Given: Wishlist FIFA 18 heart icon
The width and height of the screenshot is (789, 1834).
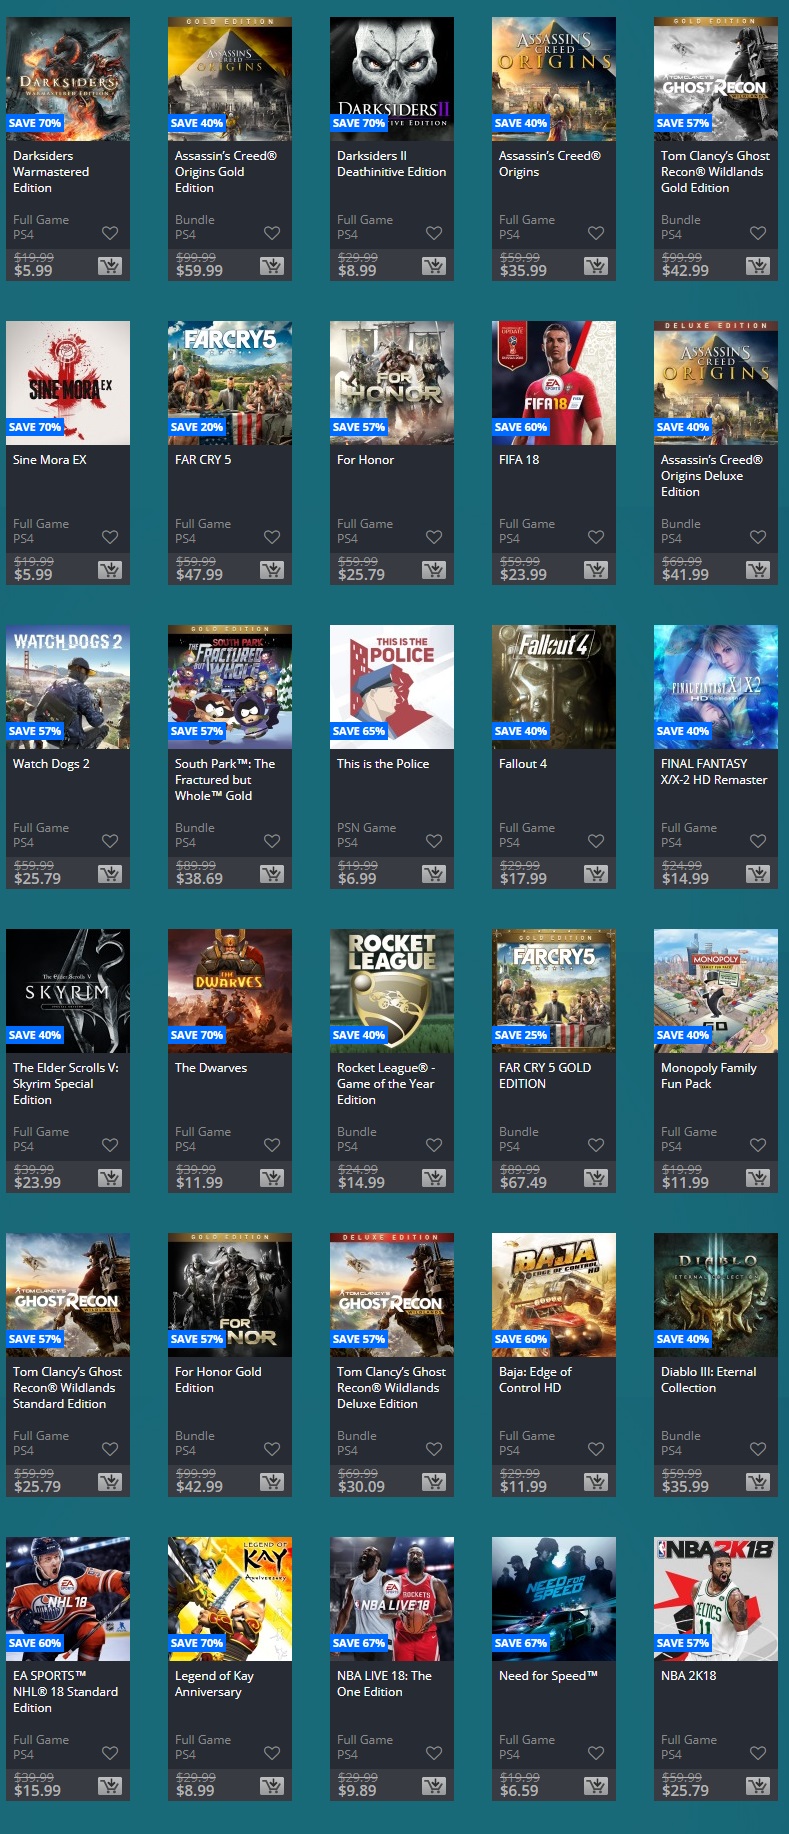Looking at the screenshot, I should tap(596, 537).
